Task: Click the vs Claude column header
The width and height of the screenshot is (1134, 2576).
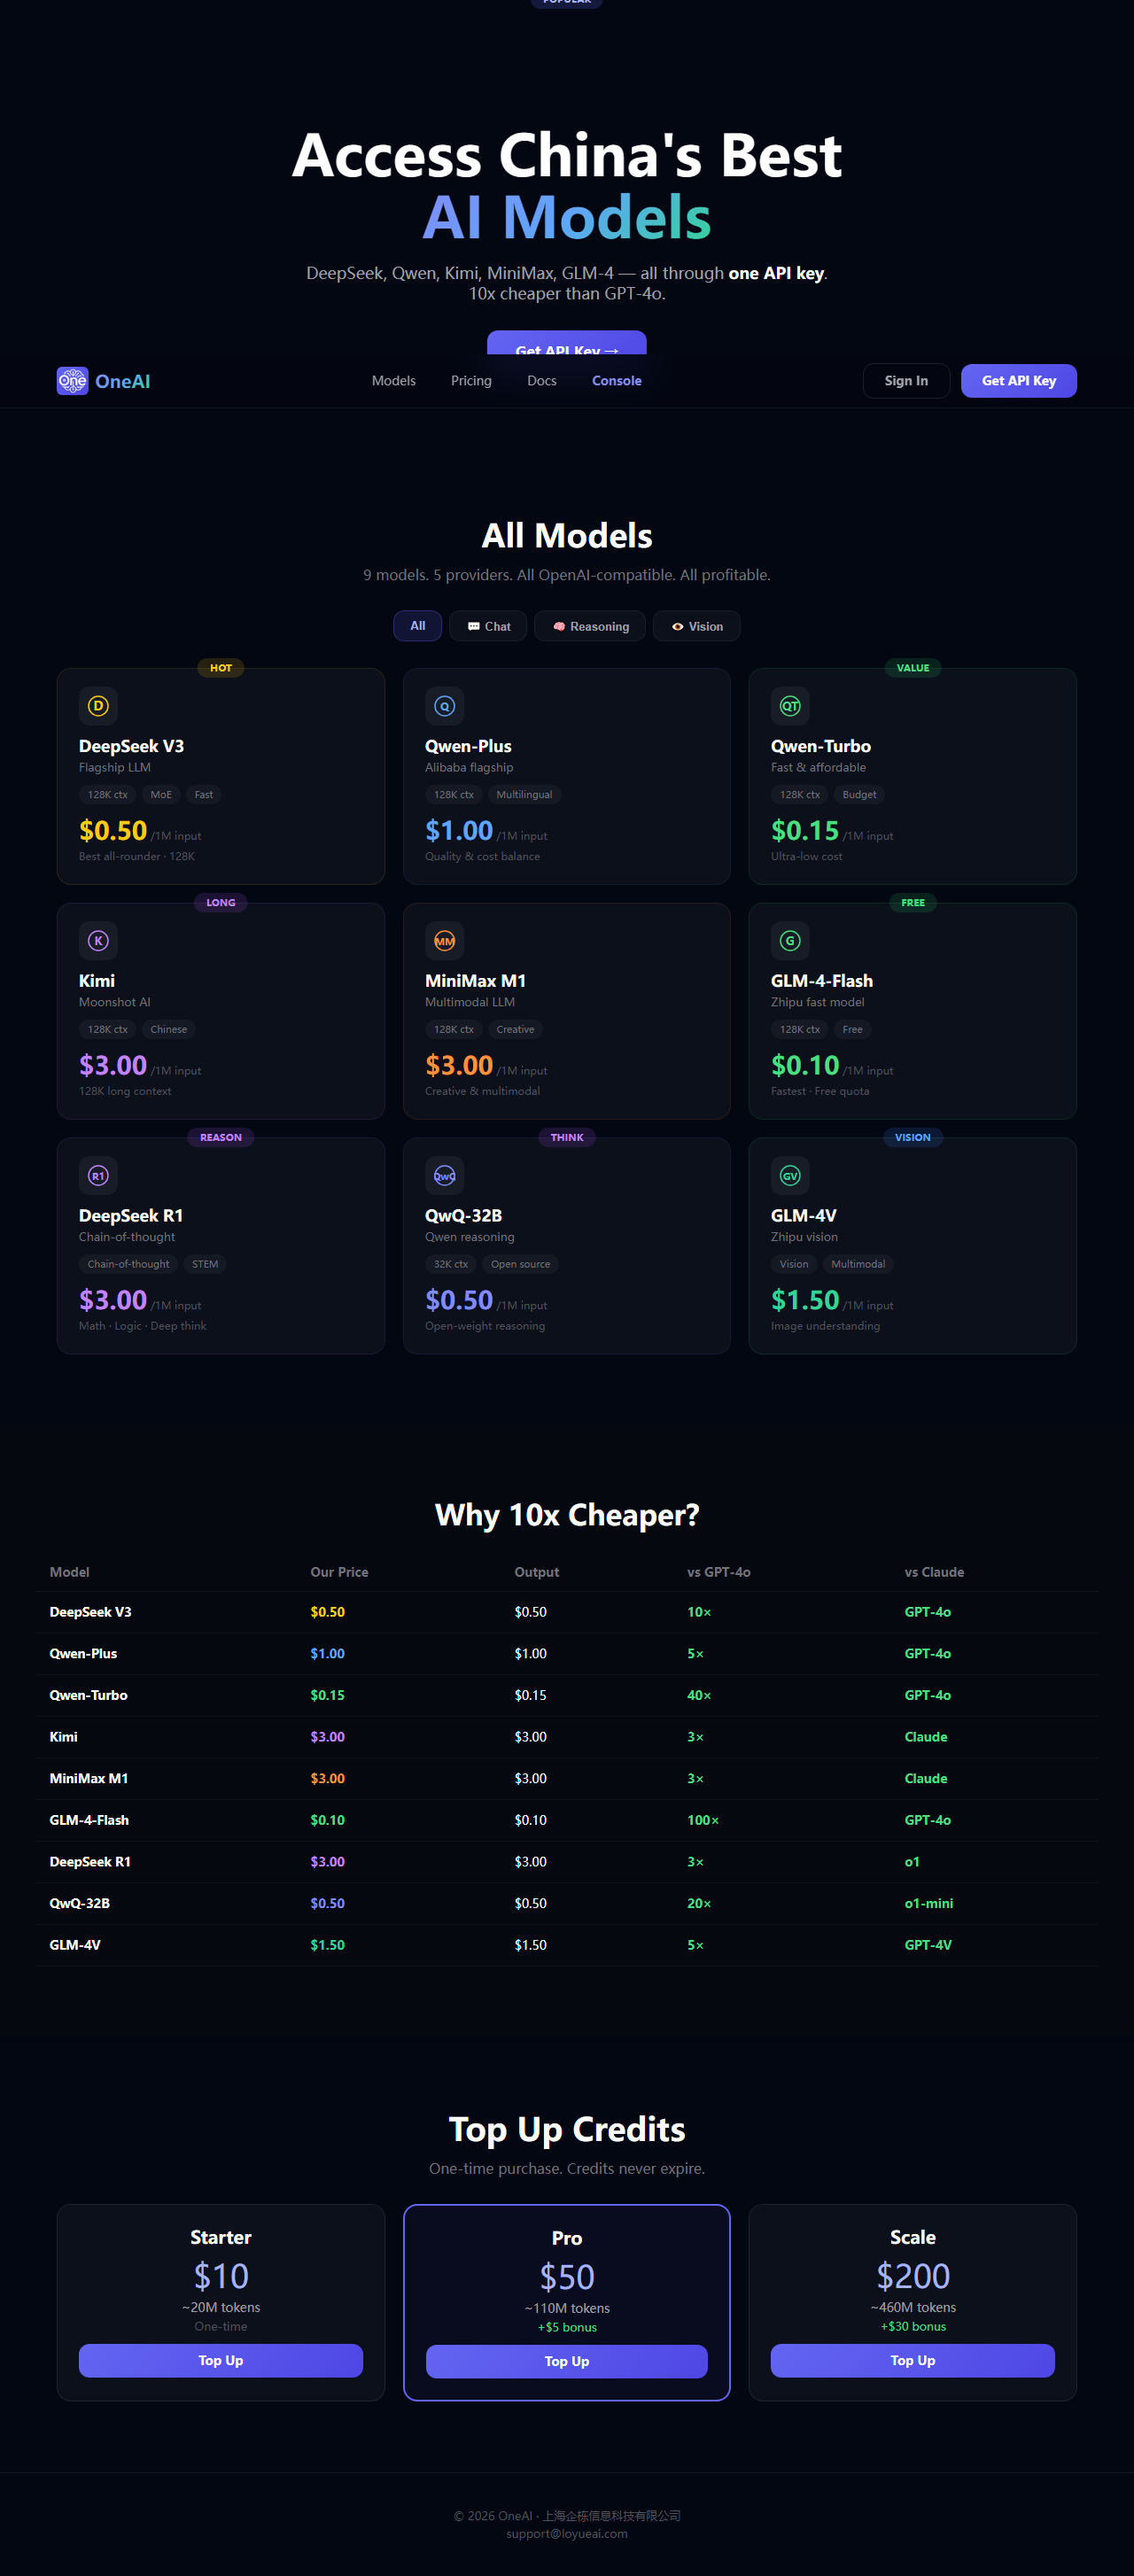Action: (x=934, y=1572)
